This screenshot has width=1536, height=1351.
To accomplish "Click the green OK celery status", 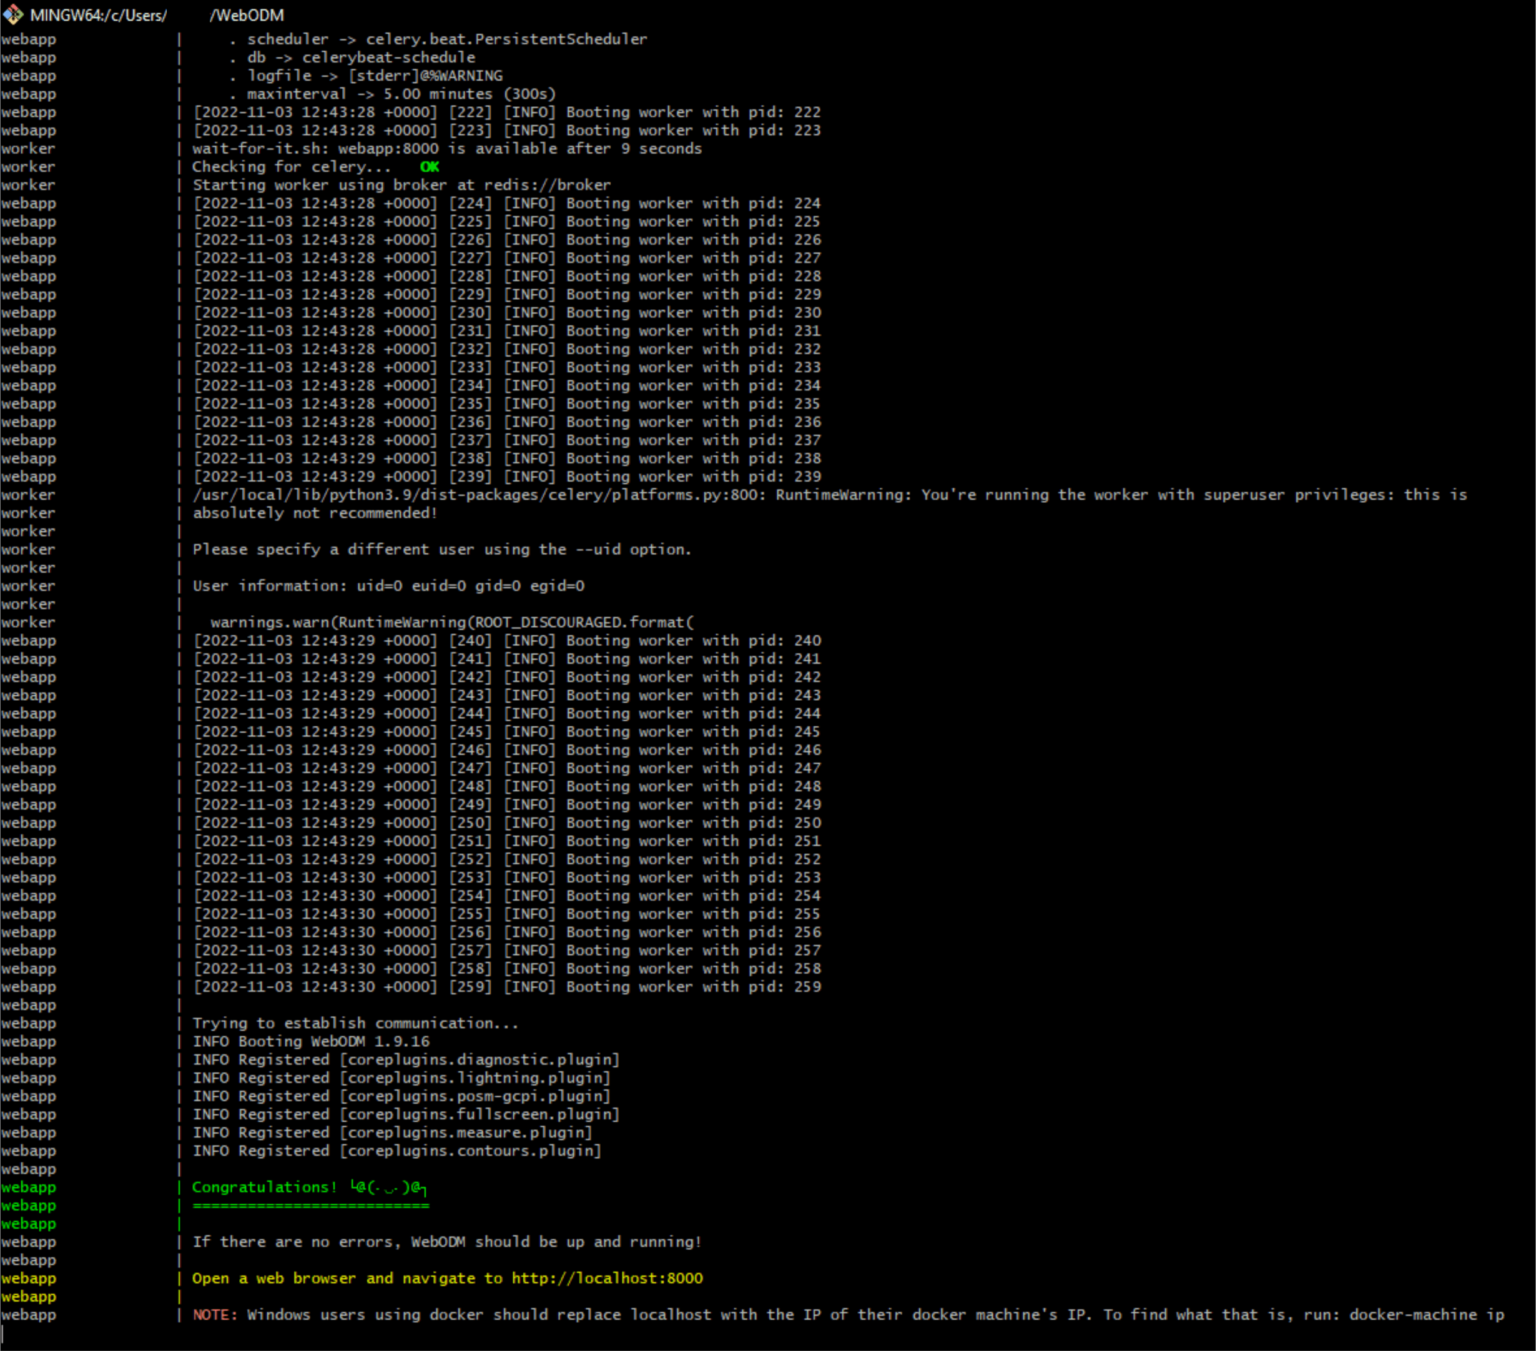I will [429, 167].
